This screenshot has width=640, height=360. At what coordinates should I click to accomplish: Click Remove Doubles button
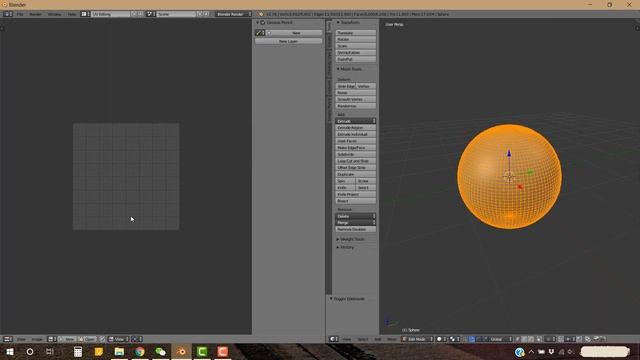(x=356, y=229)
